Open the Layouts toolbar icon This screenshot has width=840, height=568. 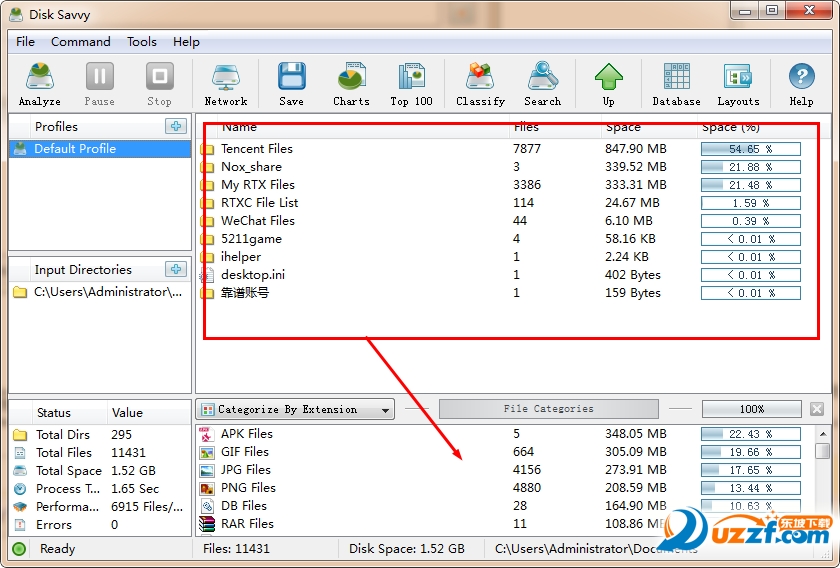[x=738, y=84]
